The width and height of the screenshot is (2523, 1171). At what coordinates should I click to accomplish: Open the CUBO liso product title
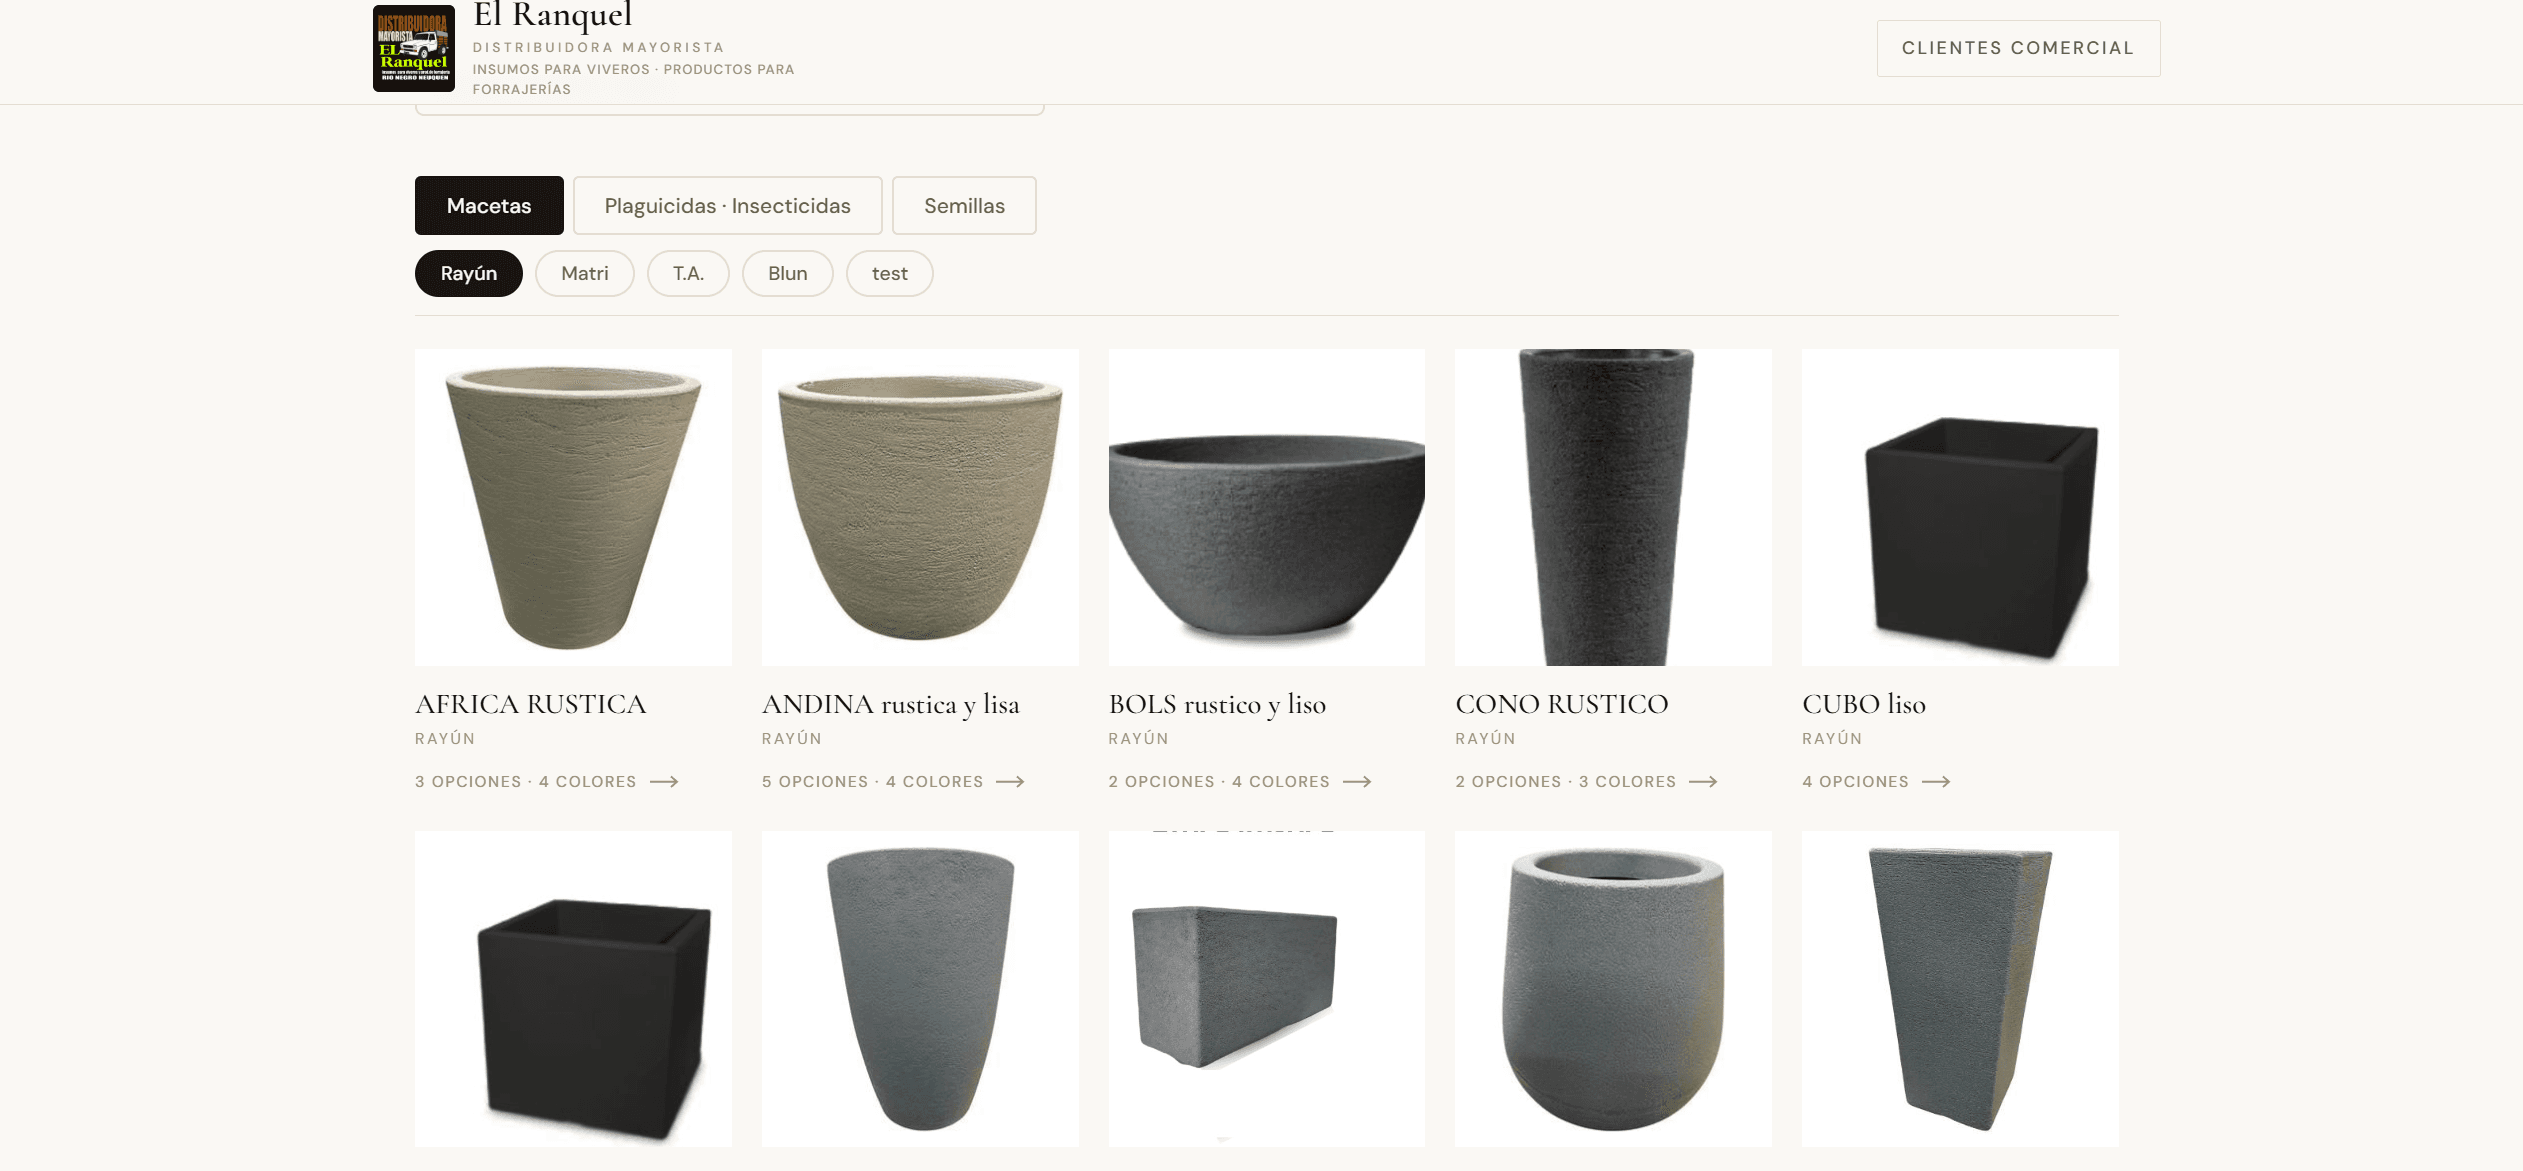pyautogui.click(x=1864, y=704)
